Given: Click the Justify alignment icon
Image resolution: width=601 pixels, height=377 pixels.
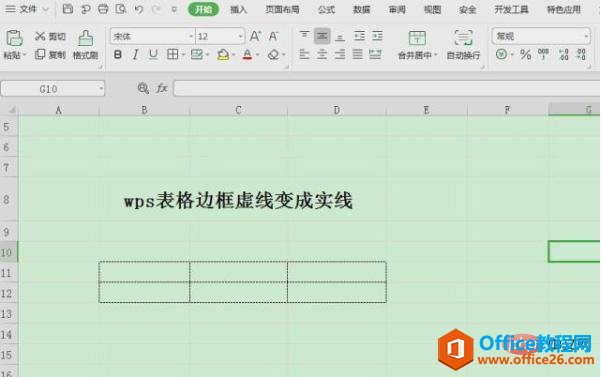Looking at the screenshot, I should click(x=357, y=54).
